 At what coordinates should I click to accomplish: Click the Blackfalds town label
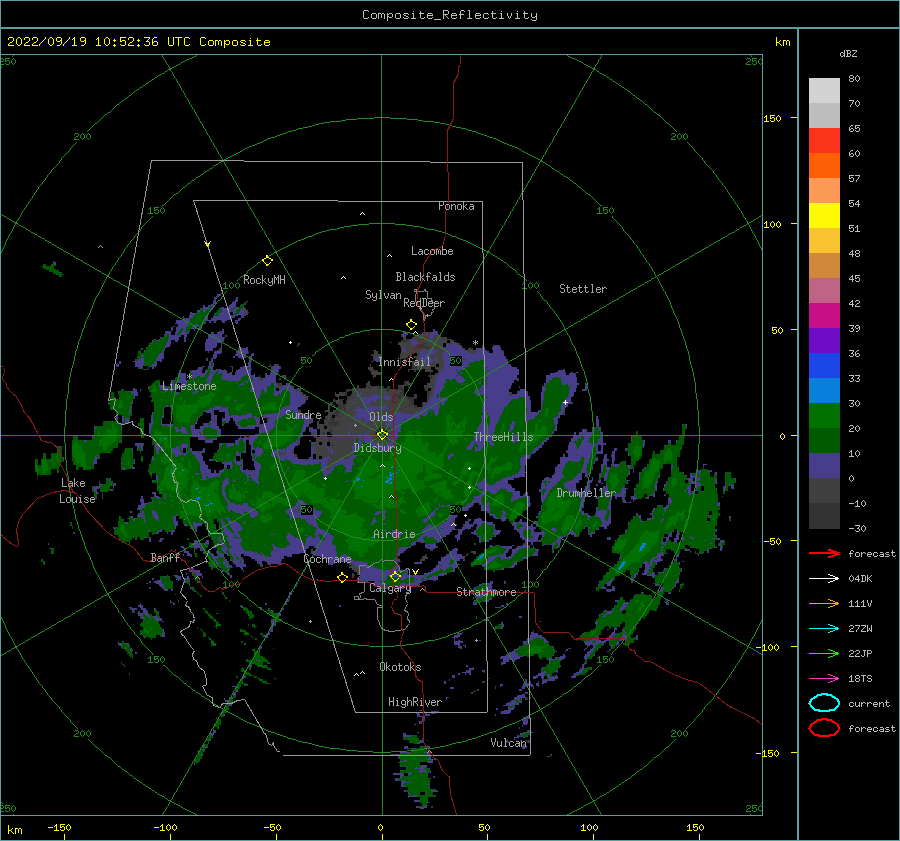point(425,277)
